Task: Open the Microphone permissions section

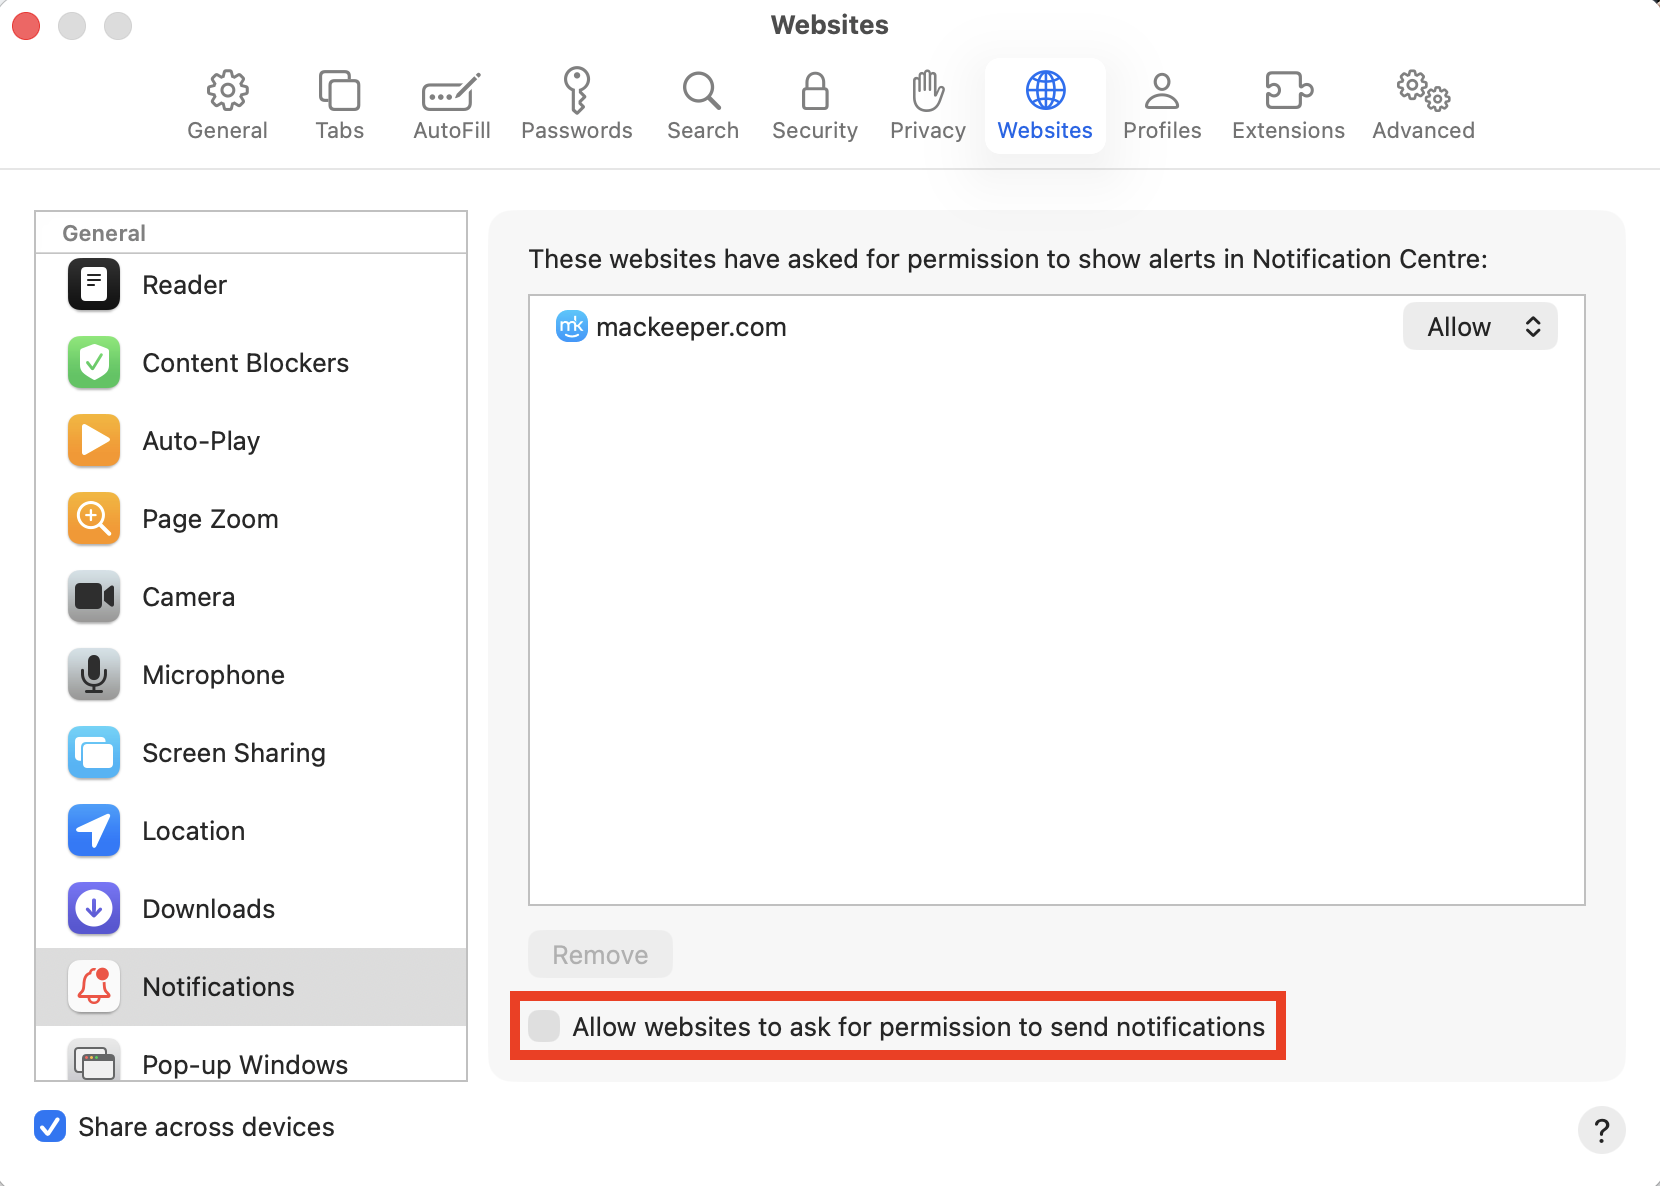Action: pos(213,674)
